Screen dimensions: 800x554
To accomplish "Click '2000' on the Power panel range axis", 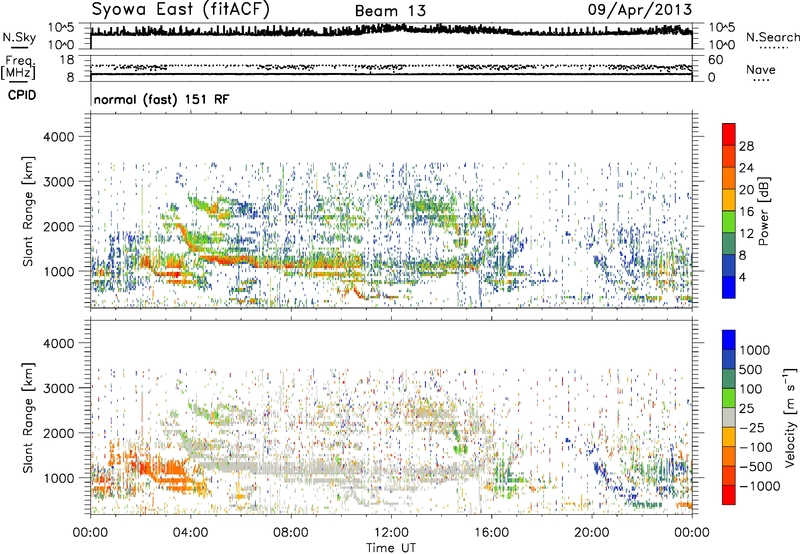I will pyautogui.click(x=58, y=226).
